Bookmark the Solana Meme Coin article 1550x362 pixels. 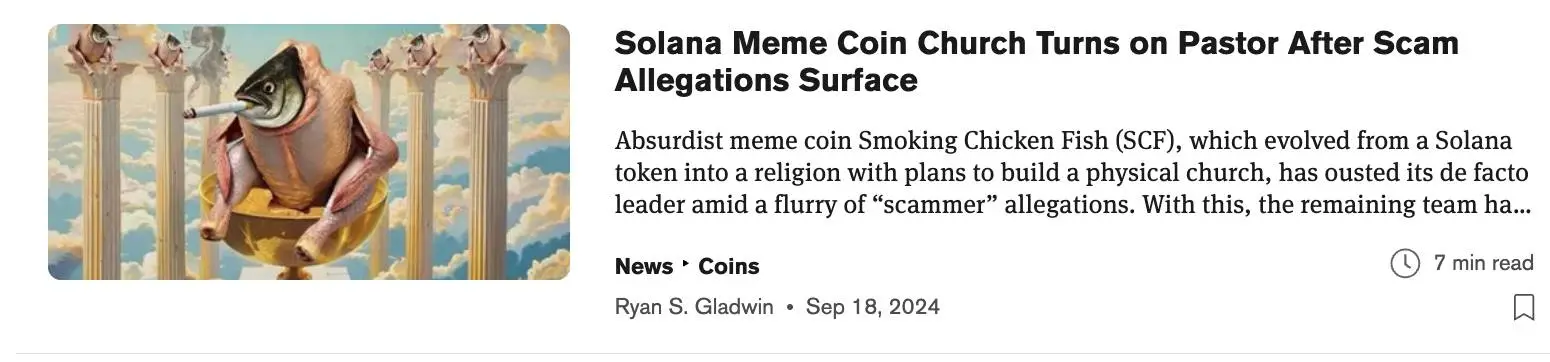point(1523,307)
